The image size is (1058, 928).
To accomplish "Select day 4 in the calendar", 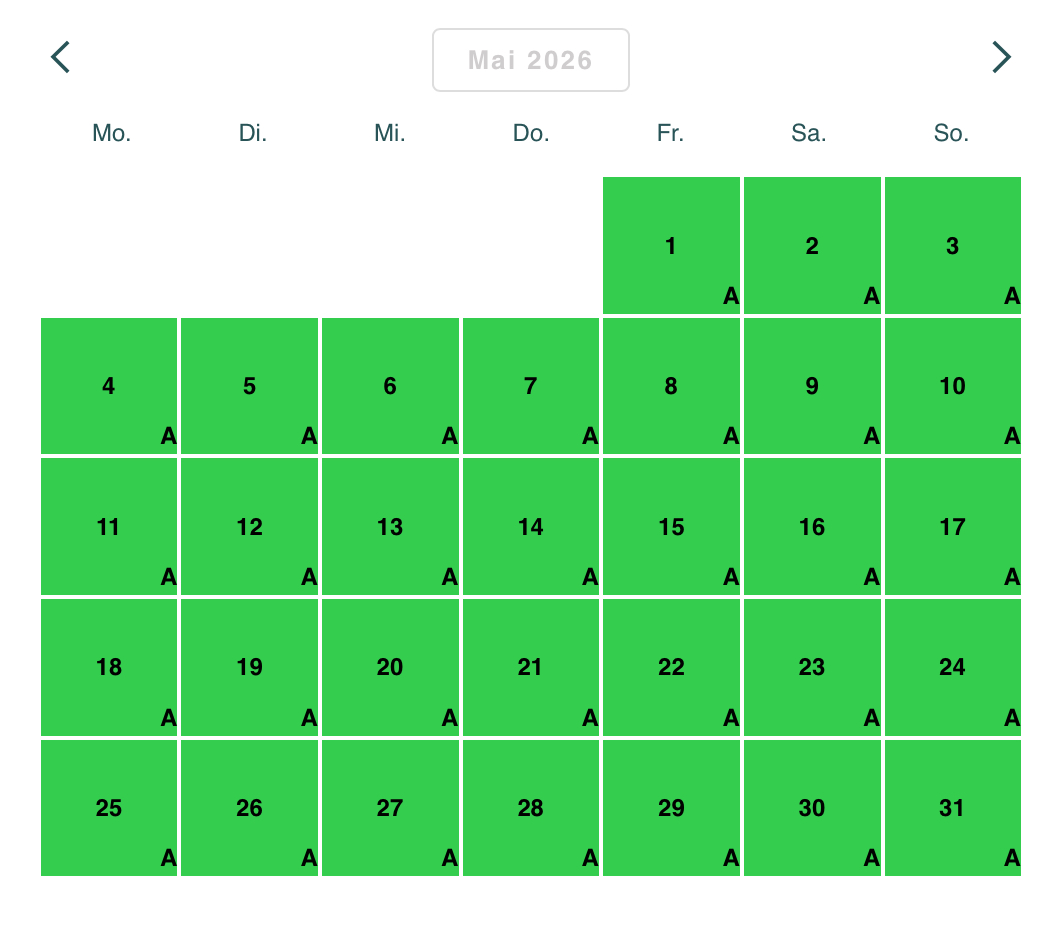I will (x=109, y=386).
